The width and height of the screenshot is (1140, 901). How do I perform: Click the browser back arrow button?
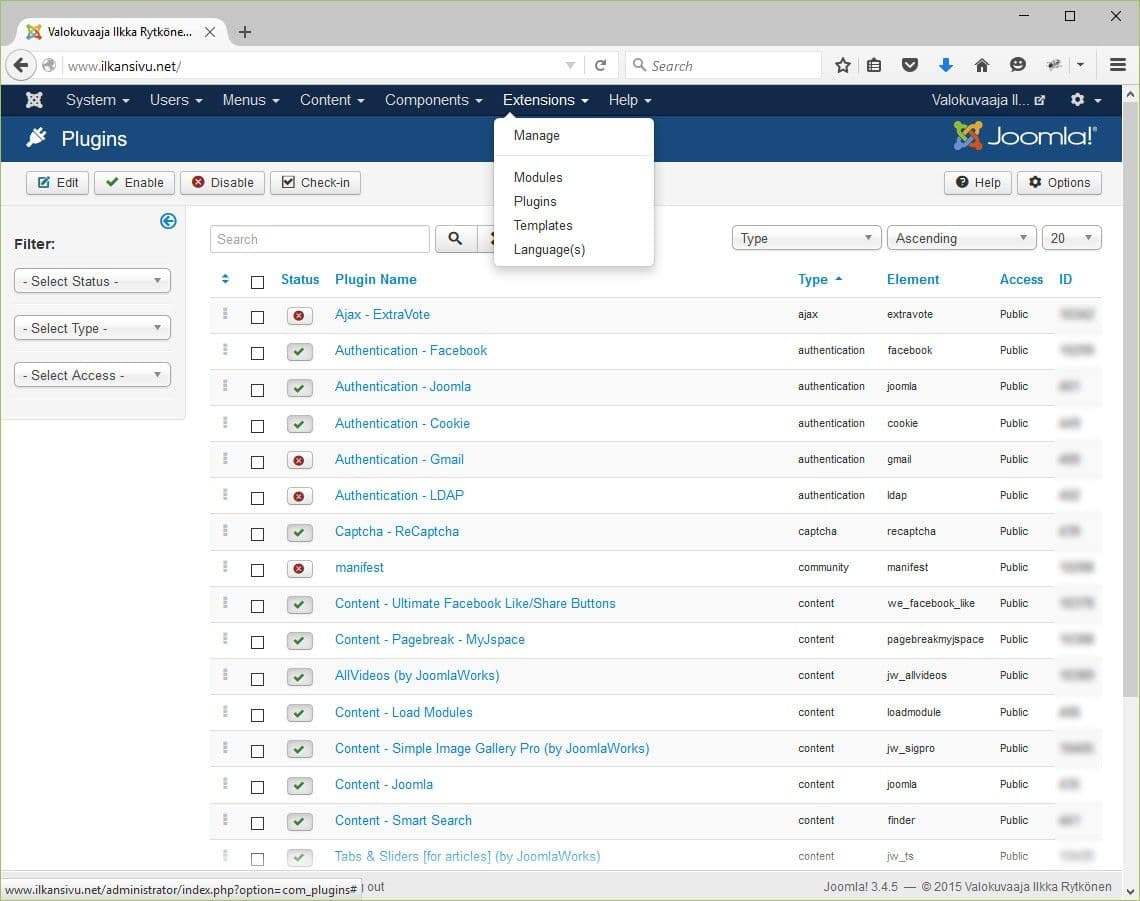tap(21, 65)
